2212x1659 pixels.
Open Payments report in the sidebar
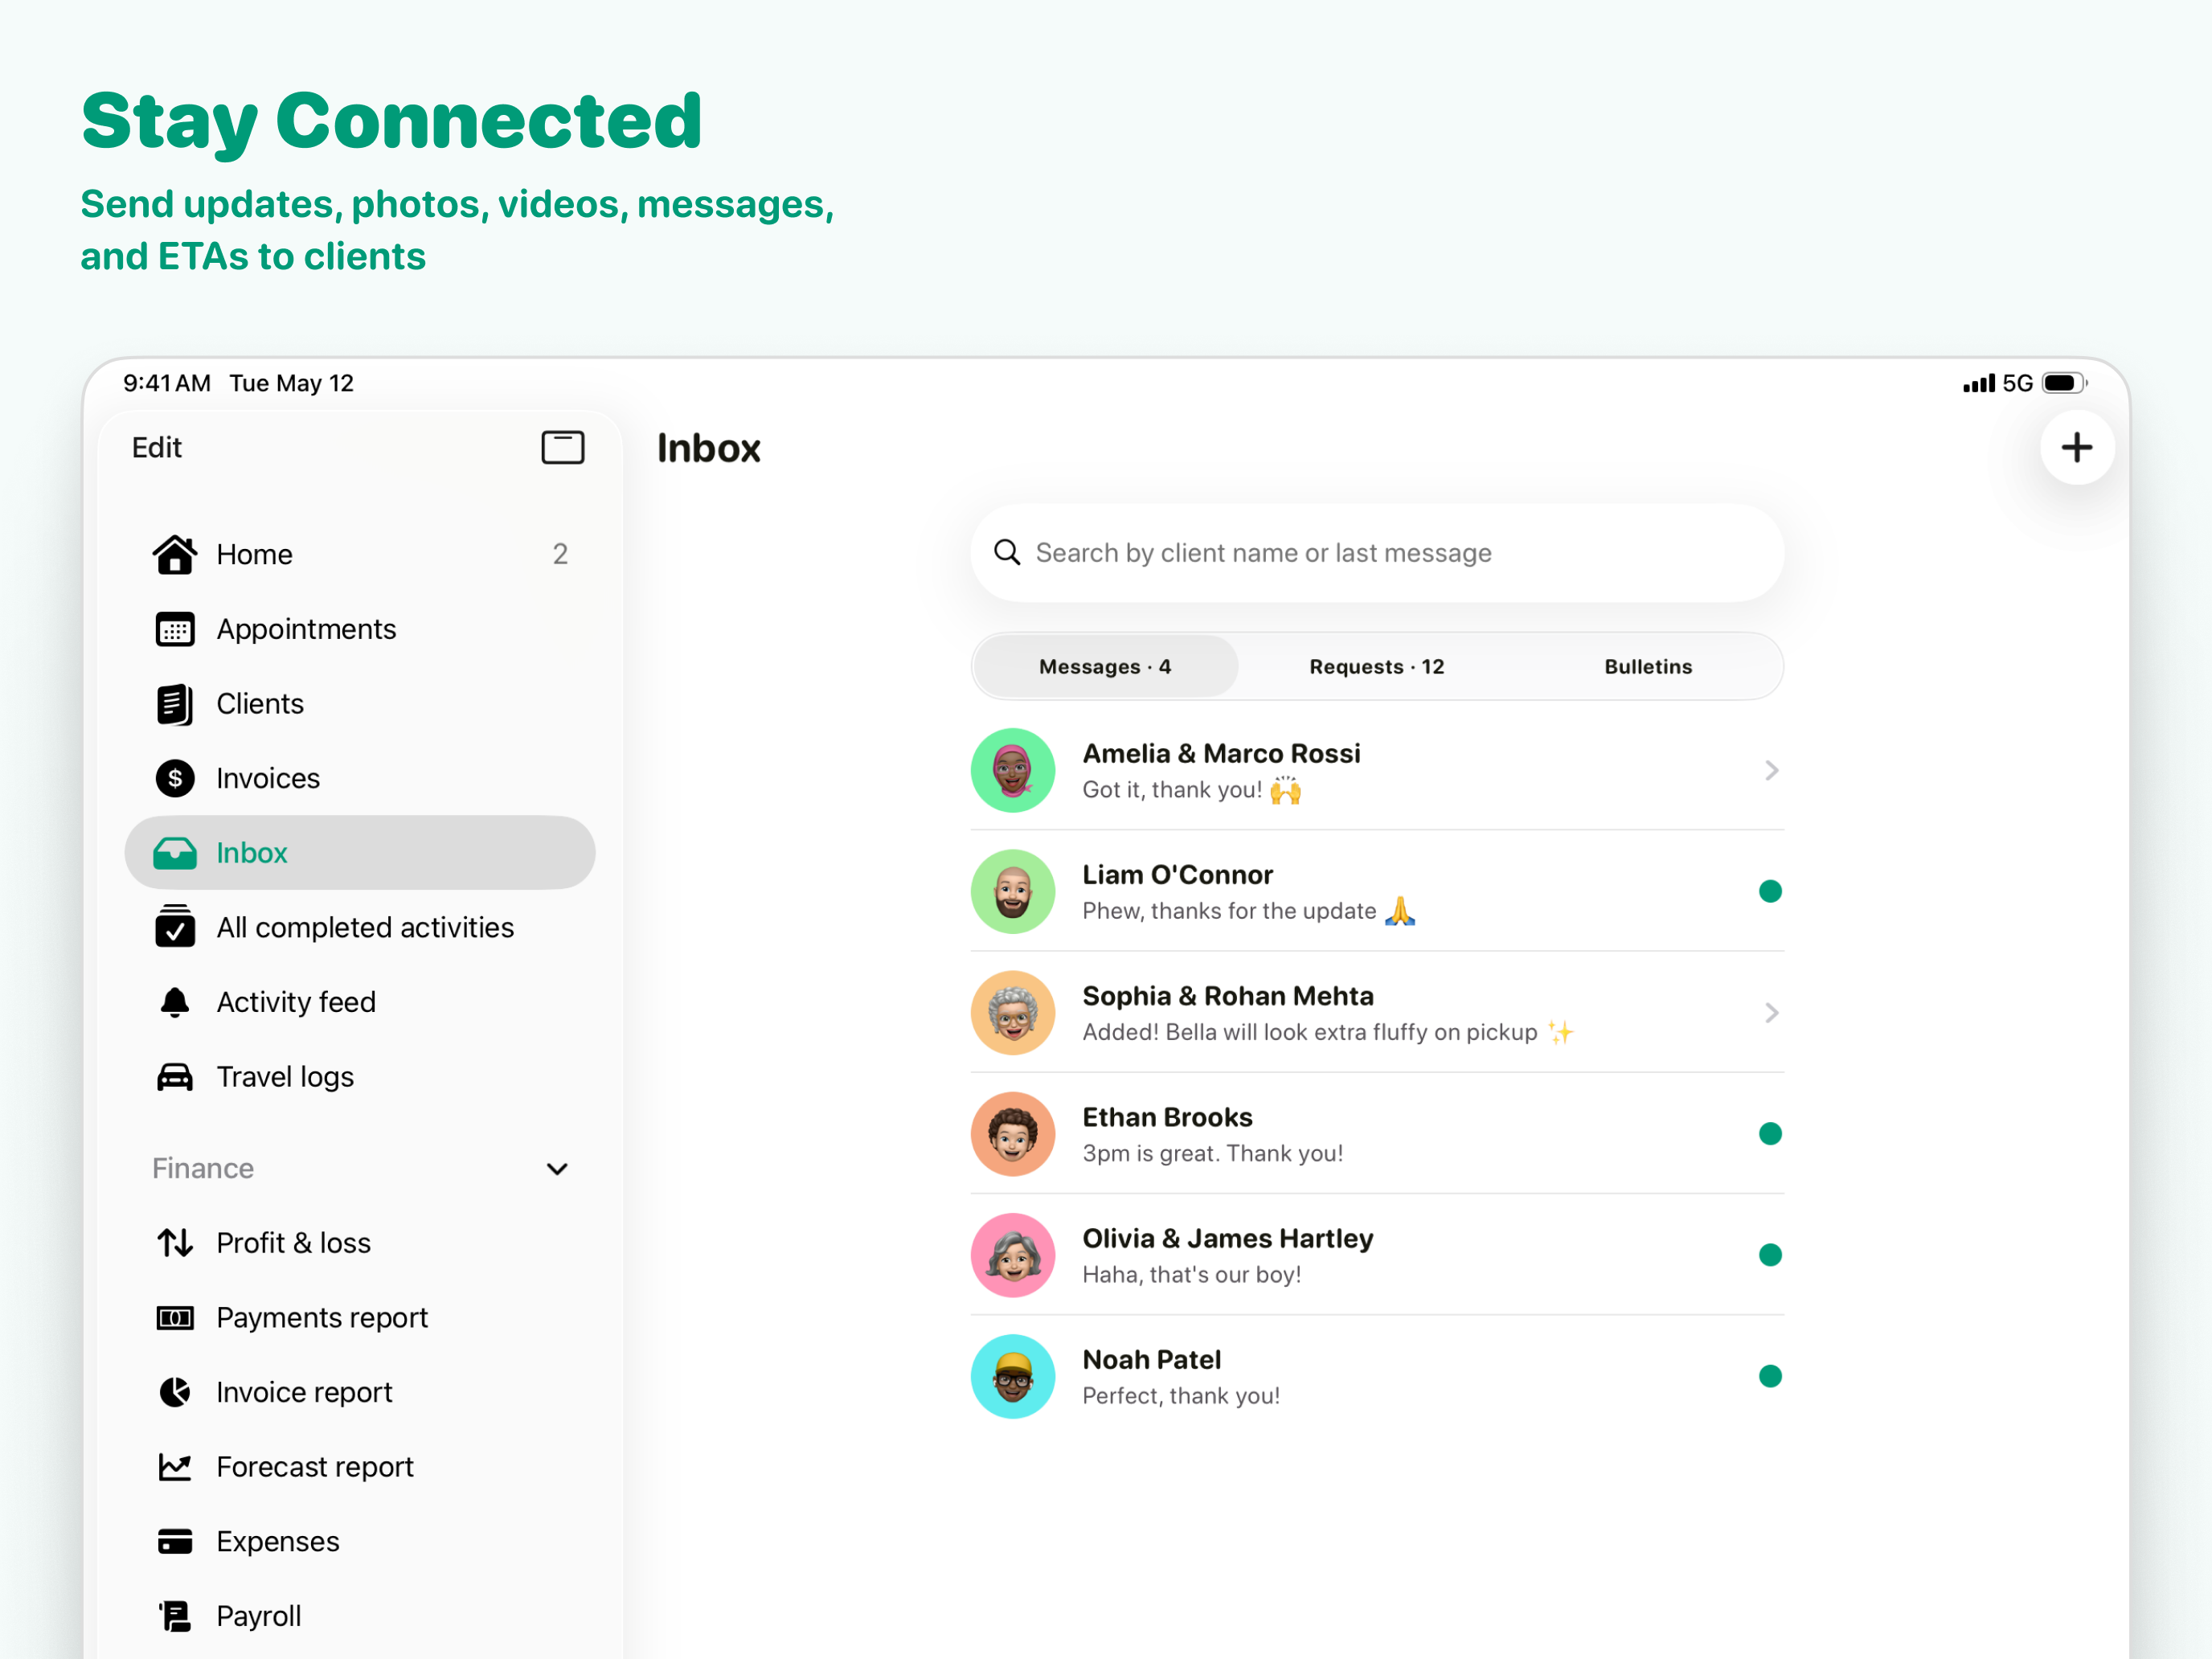360,1318
